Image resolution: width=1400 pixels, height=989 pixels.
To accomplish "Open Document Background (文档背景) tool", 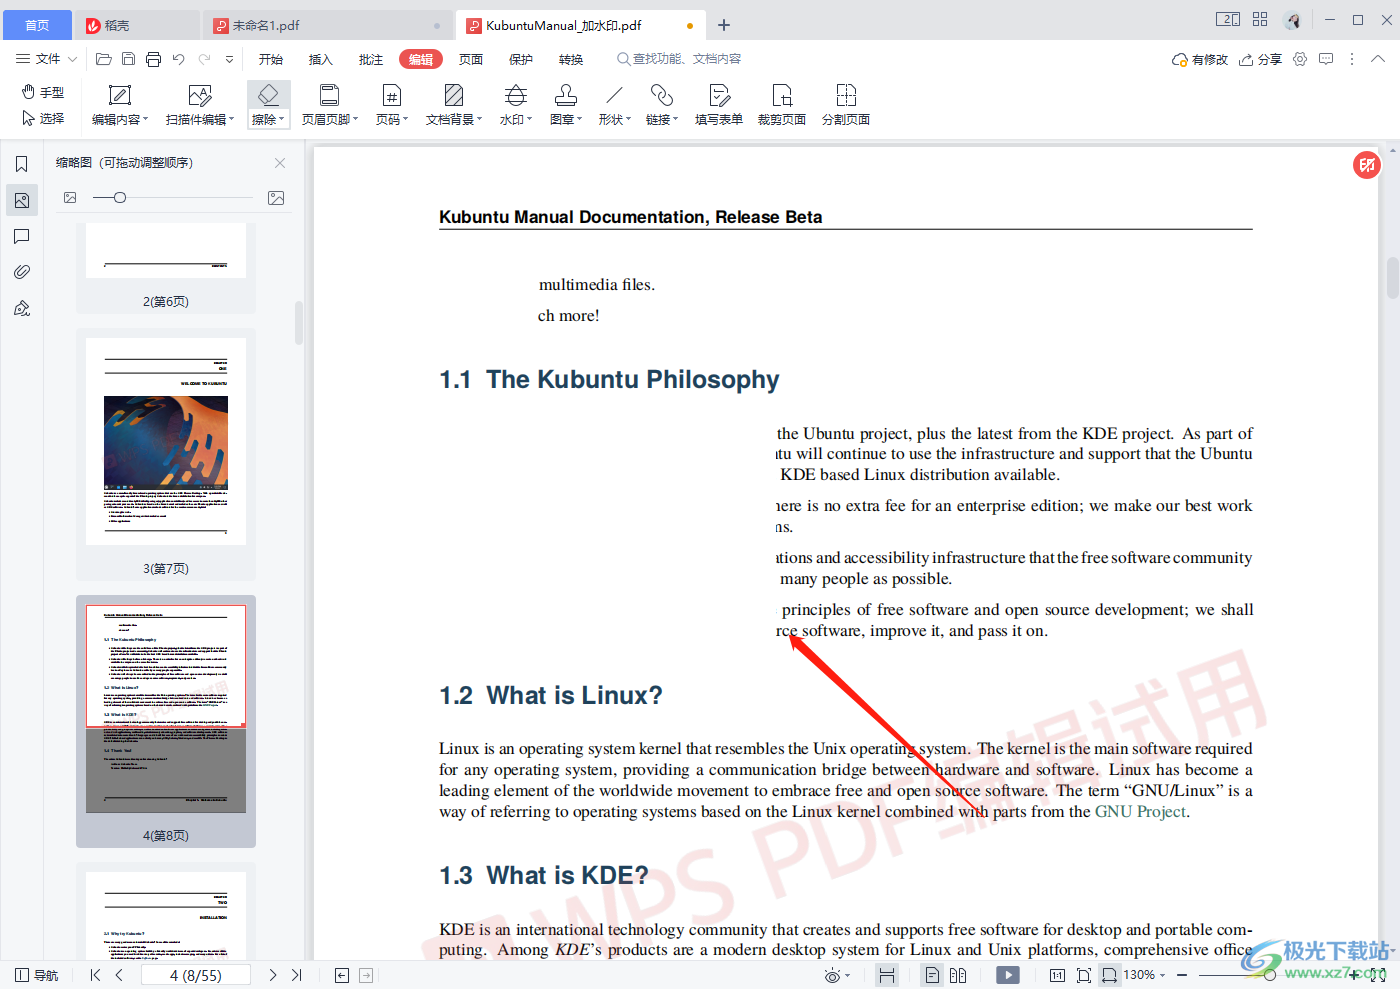I will click(454, 105).
